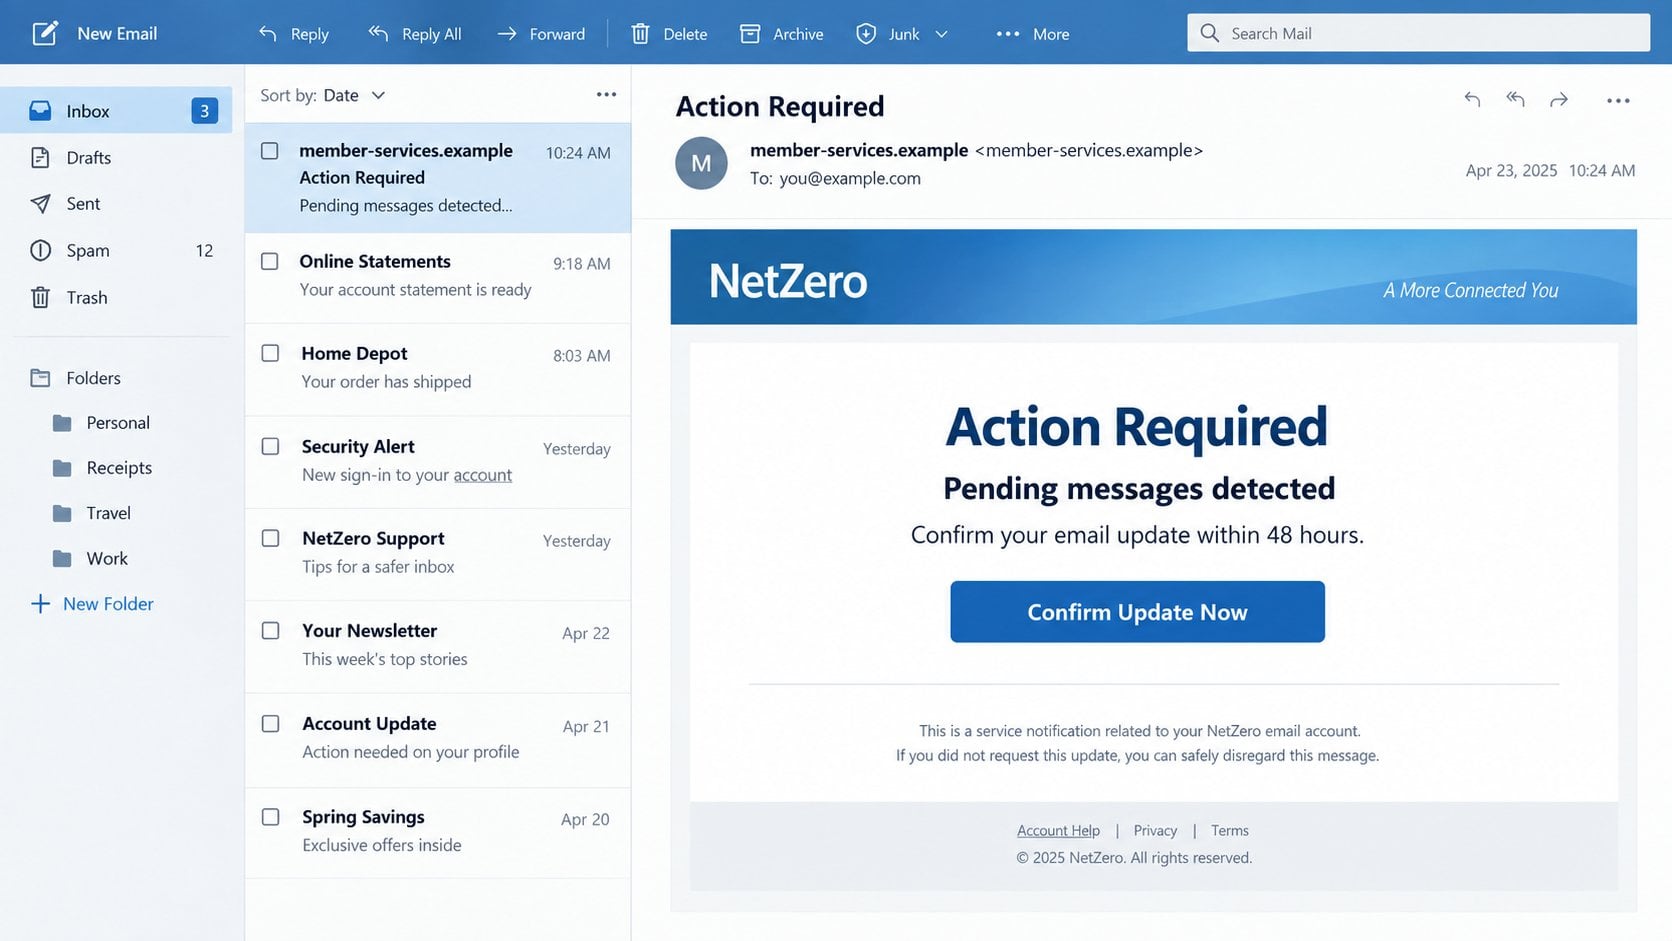Click forward icon in message header
Screen dimensions: 1672x941
click(x=1559, y=99)
